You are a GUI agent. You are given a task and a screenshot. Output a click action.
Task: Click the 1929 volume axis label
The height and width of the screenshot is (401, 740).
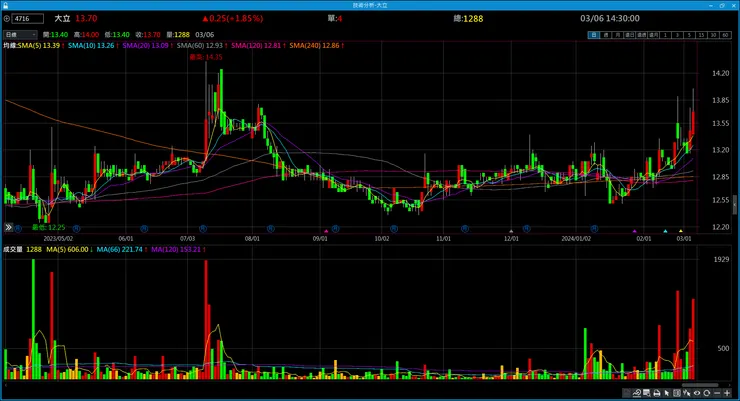pyautogui.click(x=721, y=259)
